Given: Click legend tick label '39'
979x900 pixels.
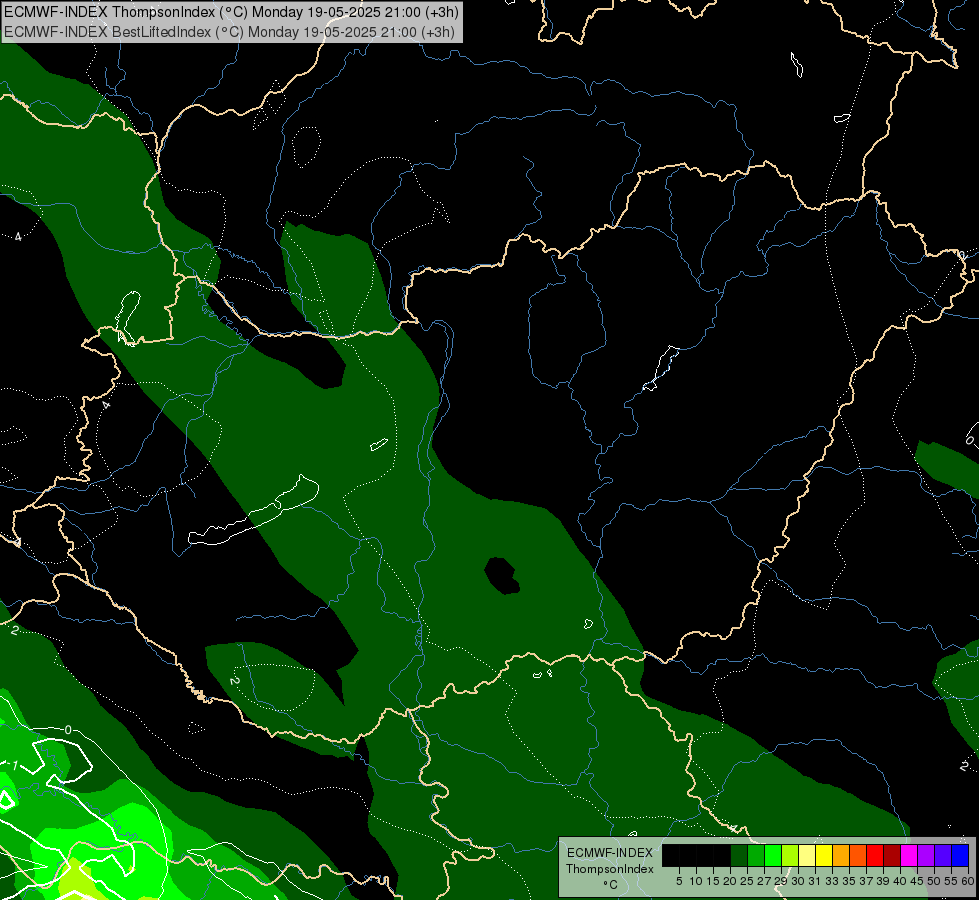Looking at the screenshot, I should [883, 881].
